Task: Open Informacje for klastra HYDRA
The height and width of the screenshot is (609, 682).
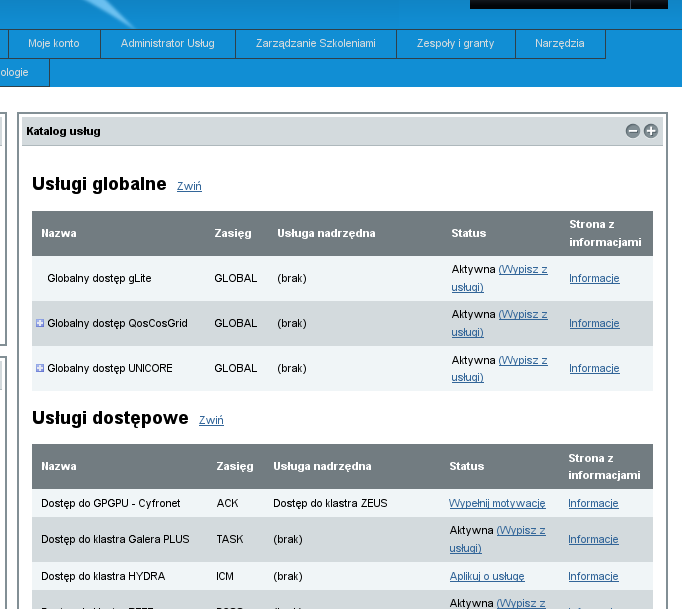Action: (x=593, y=576)
